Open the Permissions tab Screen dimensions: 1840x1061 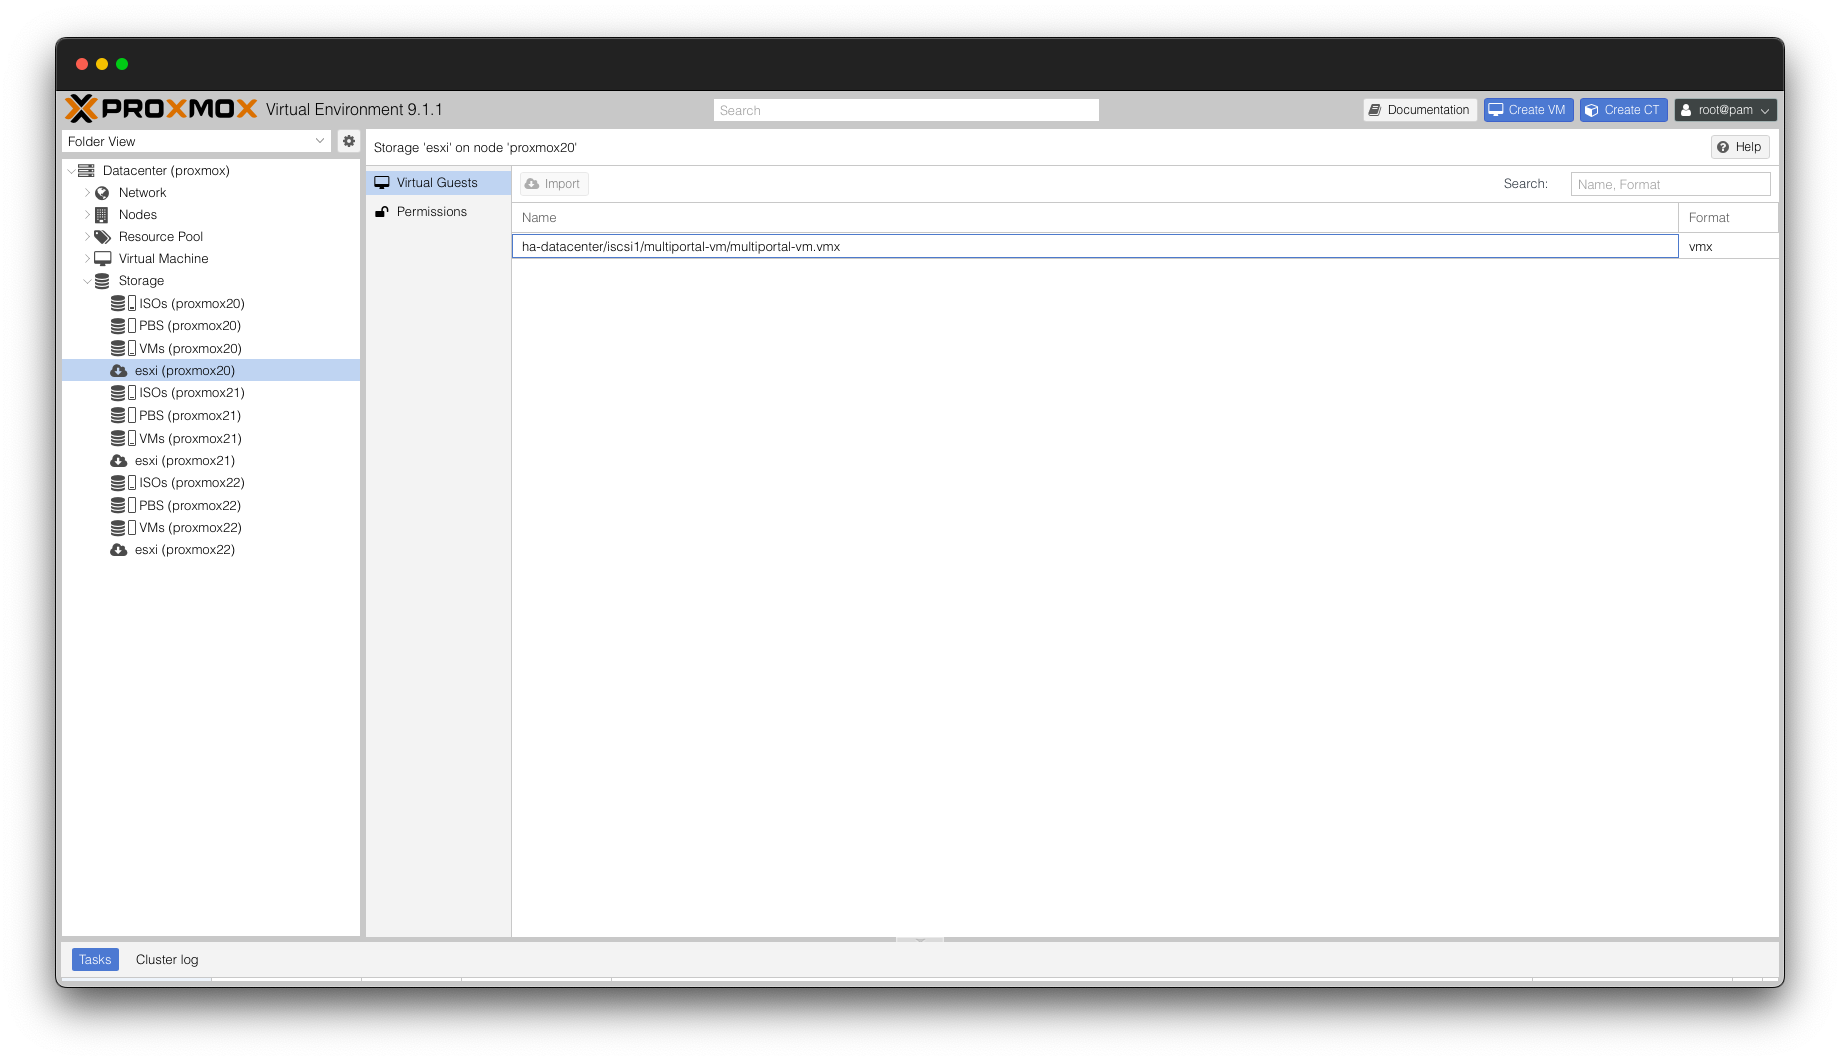click(431, 212)
